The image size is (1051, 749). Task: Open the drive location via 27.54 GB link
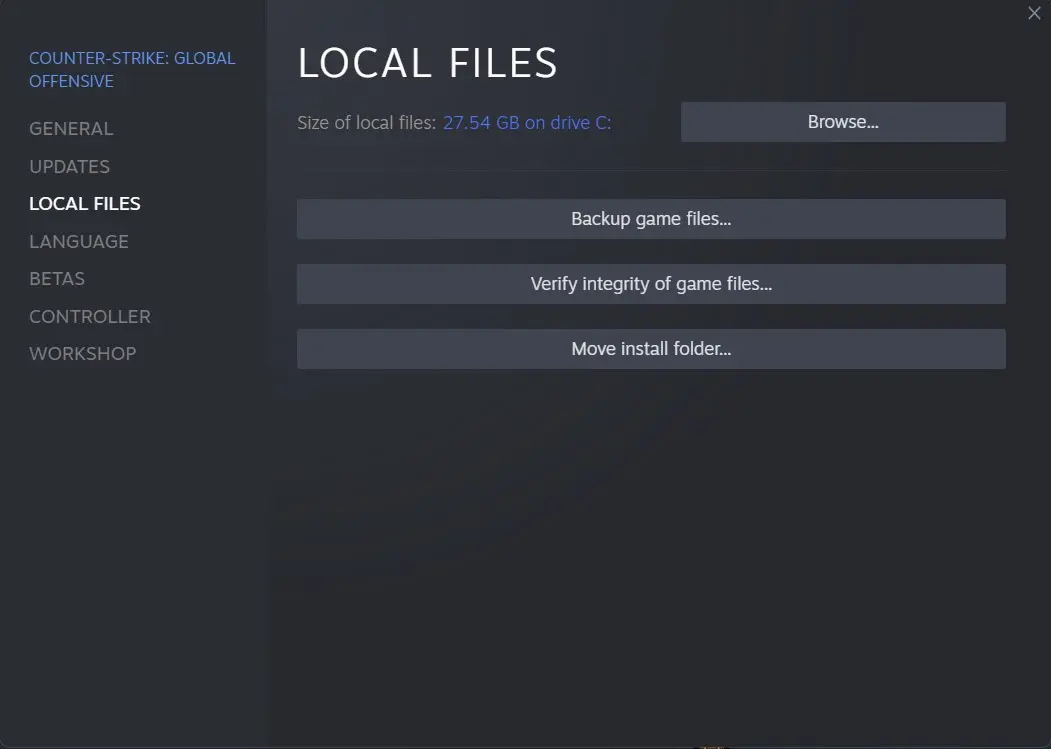(x=527, y=122)
